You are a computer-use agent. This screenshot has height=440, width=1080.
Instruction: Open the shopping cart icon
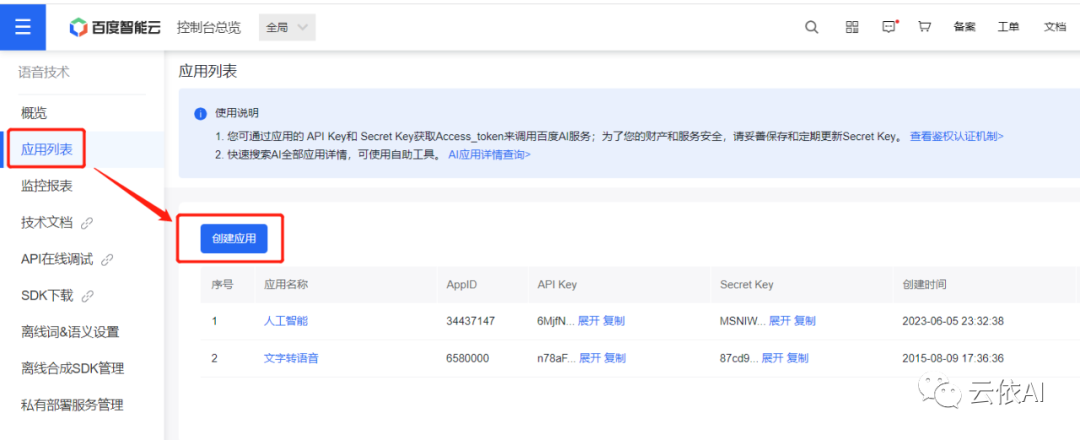coord(924,27)
